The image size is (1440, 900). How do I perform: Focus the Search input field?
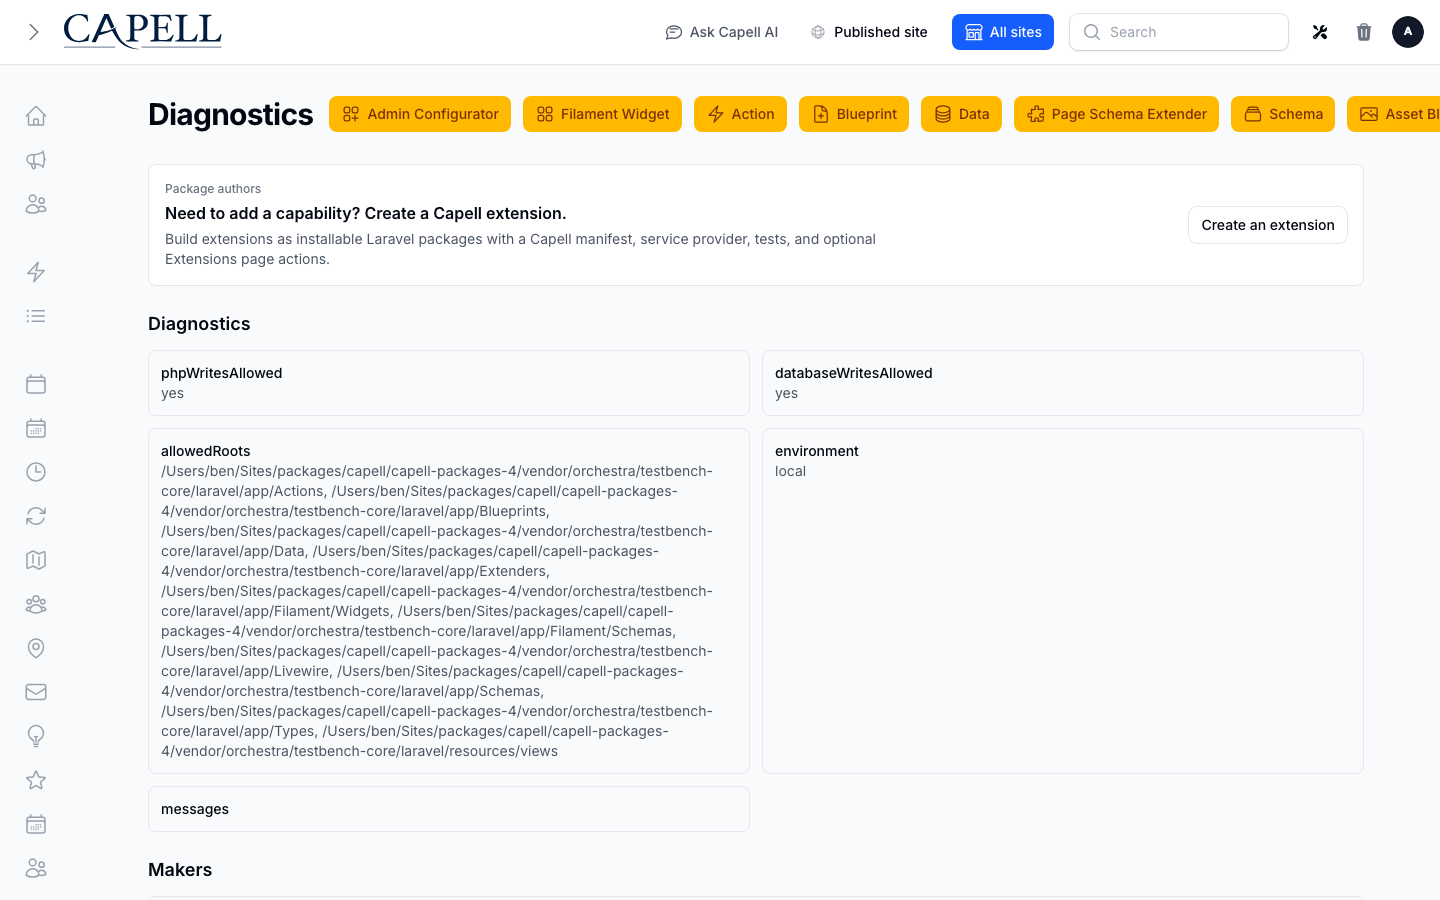[x=1179, y=32]
